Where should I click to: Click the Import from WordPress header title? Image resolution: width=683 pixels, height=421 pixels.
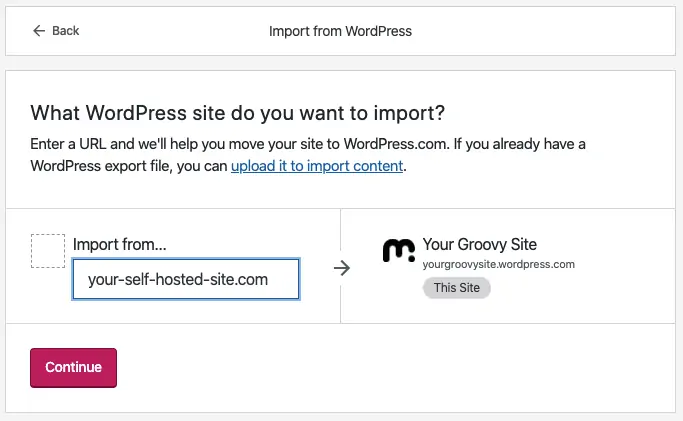pyautogui.click(x=340, y=31)
